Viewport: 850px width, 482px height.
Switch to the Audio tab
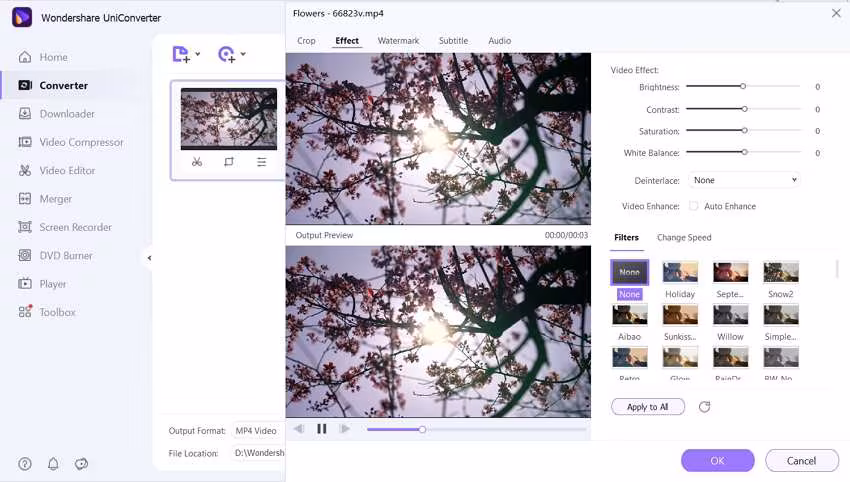tap(499, 41)
